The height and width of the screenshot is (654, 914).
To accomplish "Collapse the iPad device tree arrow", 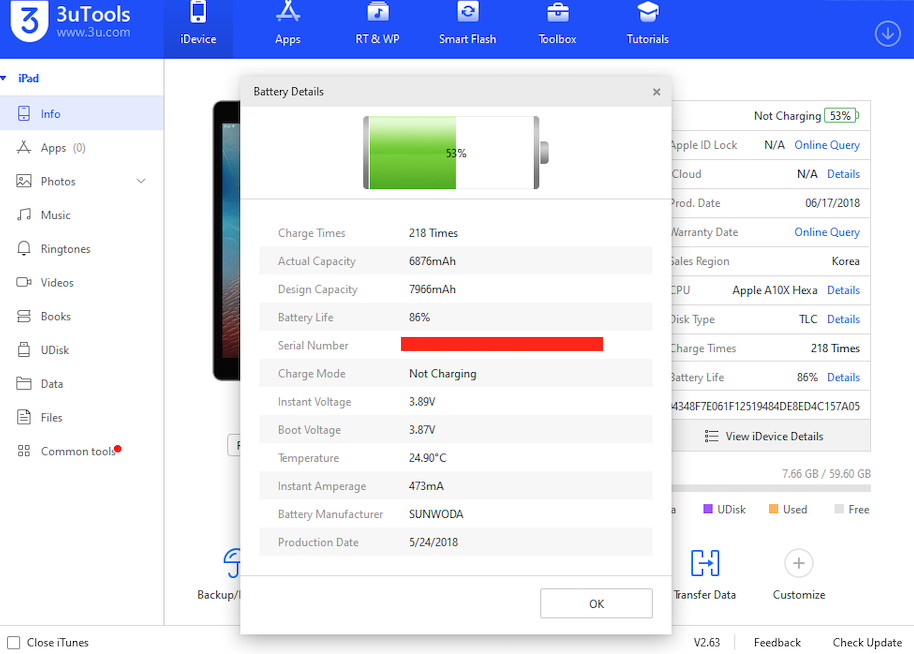I will (3, 78).
